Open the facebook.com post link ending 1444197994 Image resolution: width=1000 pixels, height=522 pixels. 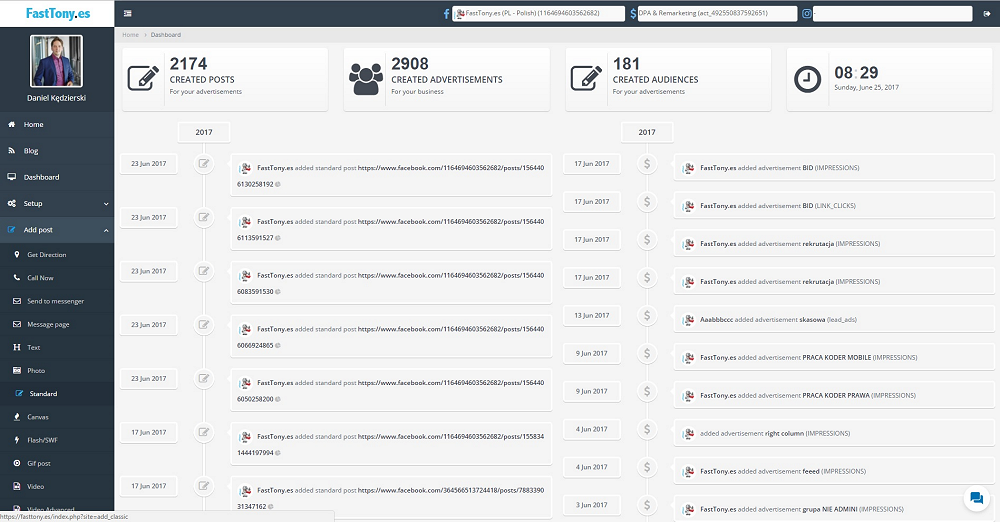click(x=390, y=444)
